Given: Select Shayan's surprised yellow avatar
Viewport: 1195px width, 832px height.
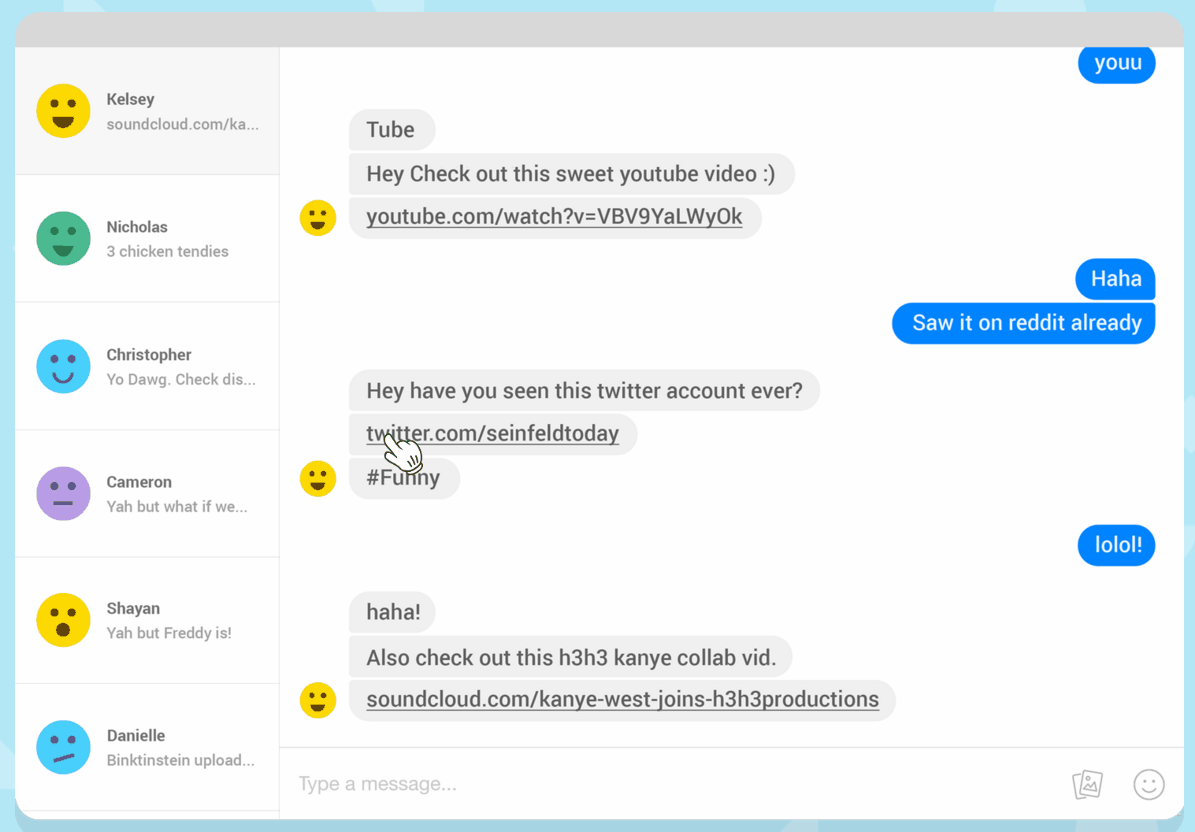Looking at the screenshot, I should (63, 620).
